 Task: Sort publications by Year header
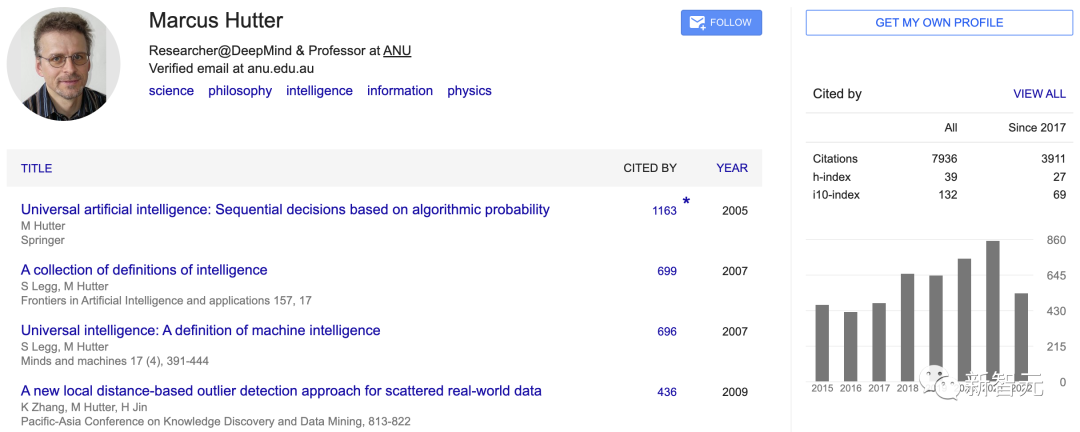pyautogui.click(x=732, y=168)
